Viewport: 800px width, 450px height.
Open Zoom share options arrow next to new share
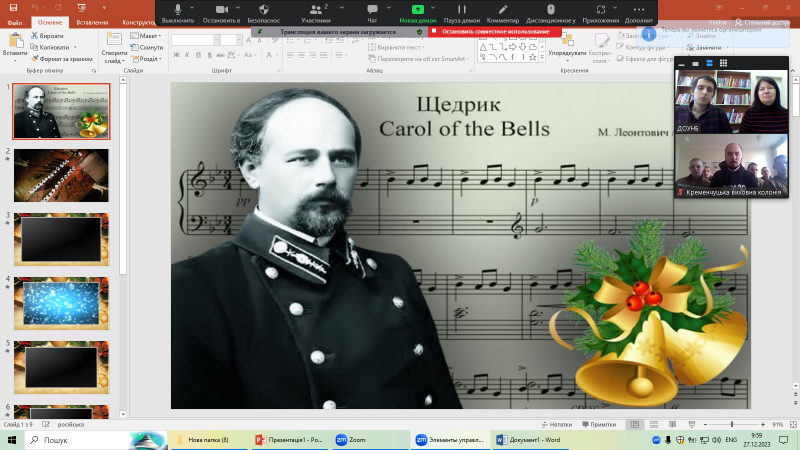click(x=433, y=8)
